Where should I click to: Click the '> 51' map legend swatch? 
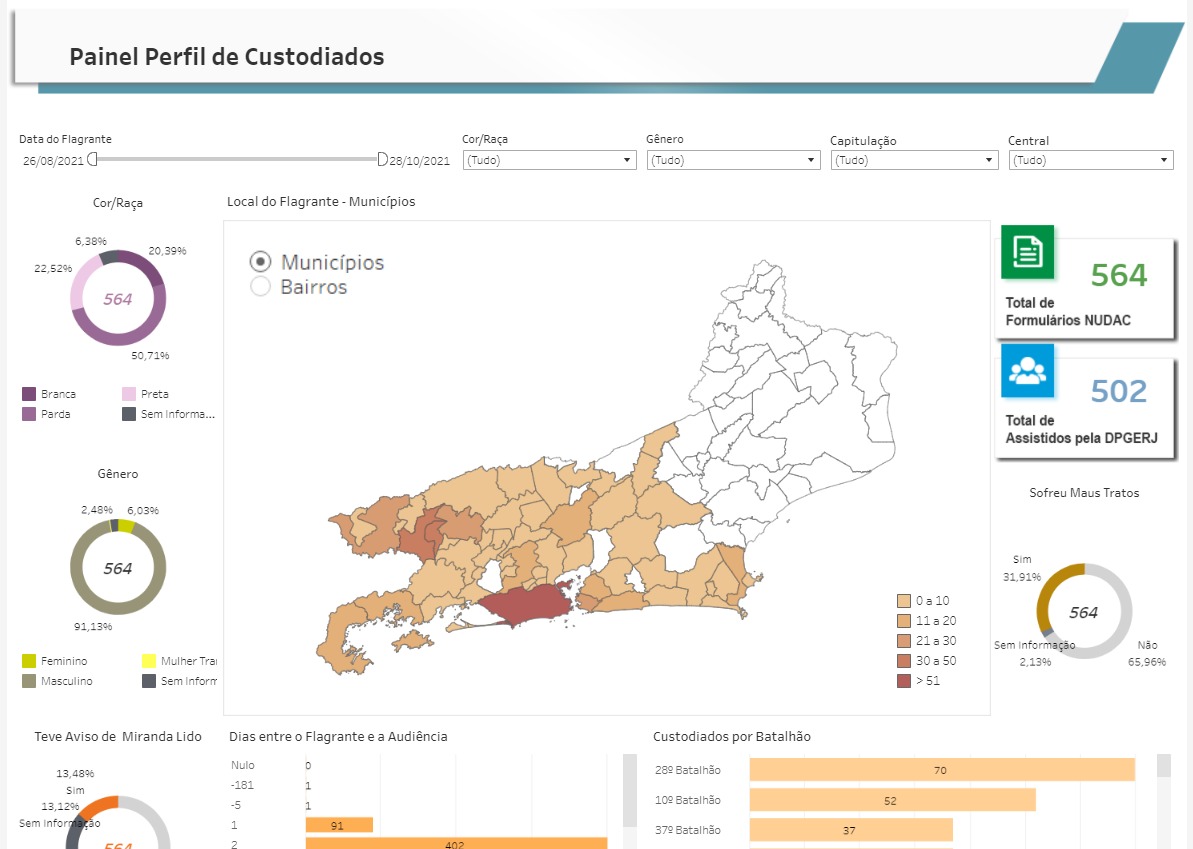pos(904,681)
